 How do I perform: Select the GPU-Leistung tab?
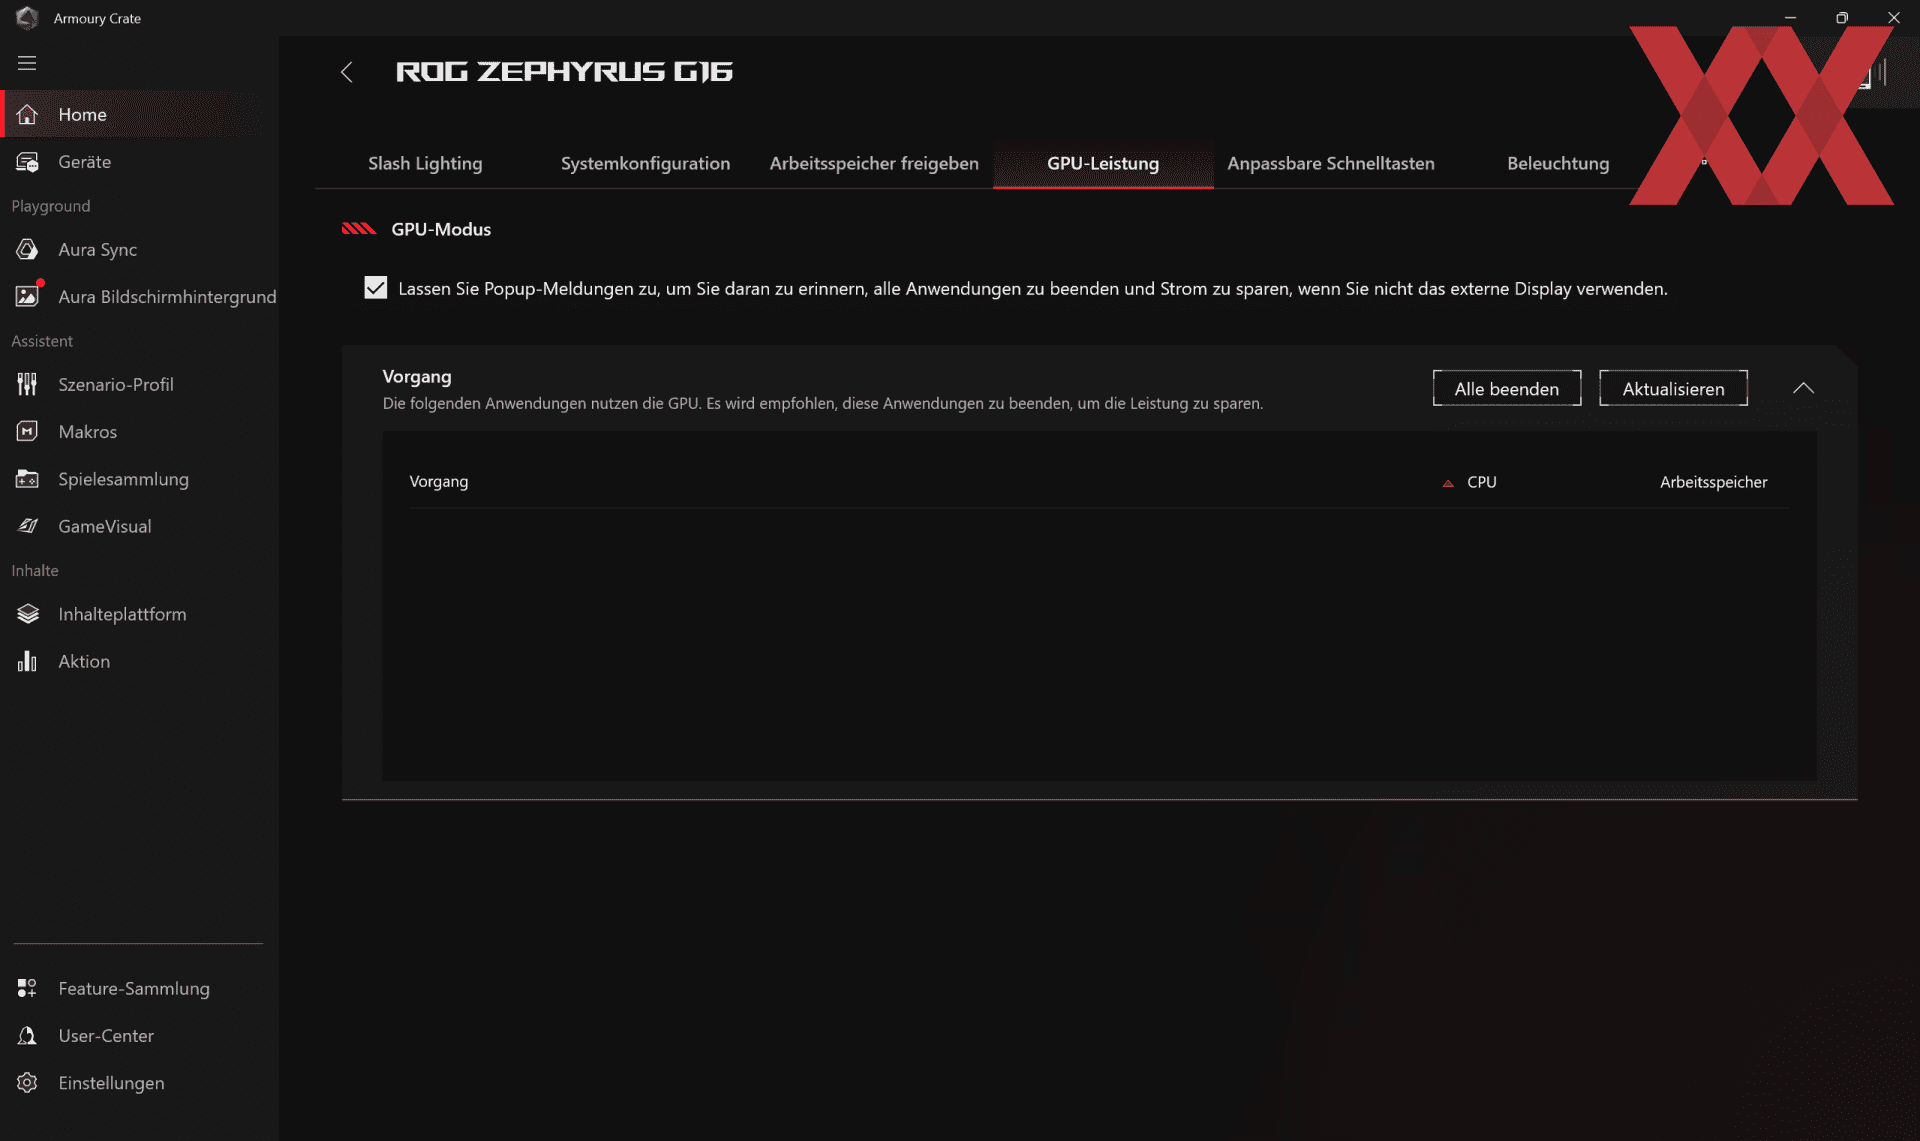(1103, 163)
